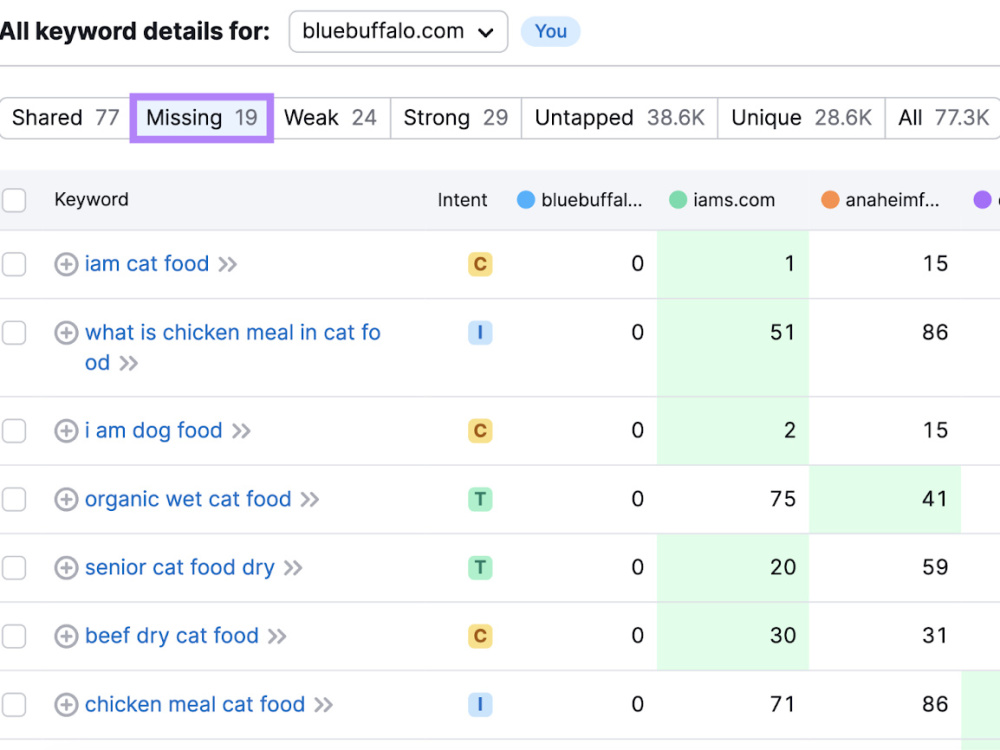
Task: Click the Informational intent badge for chicken meal cat food
Action: (x=480, y=705)
